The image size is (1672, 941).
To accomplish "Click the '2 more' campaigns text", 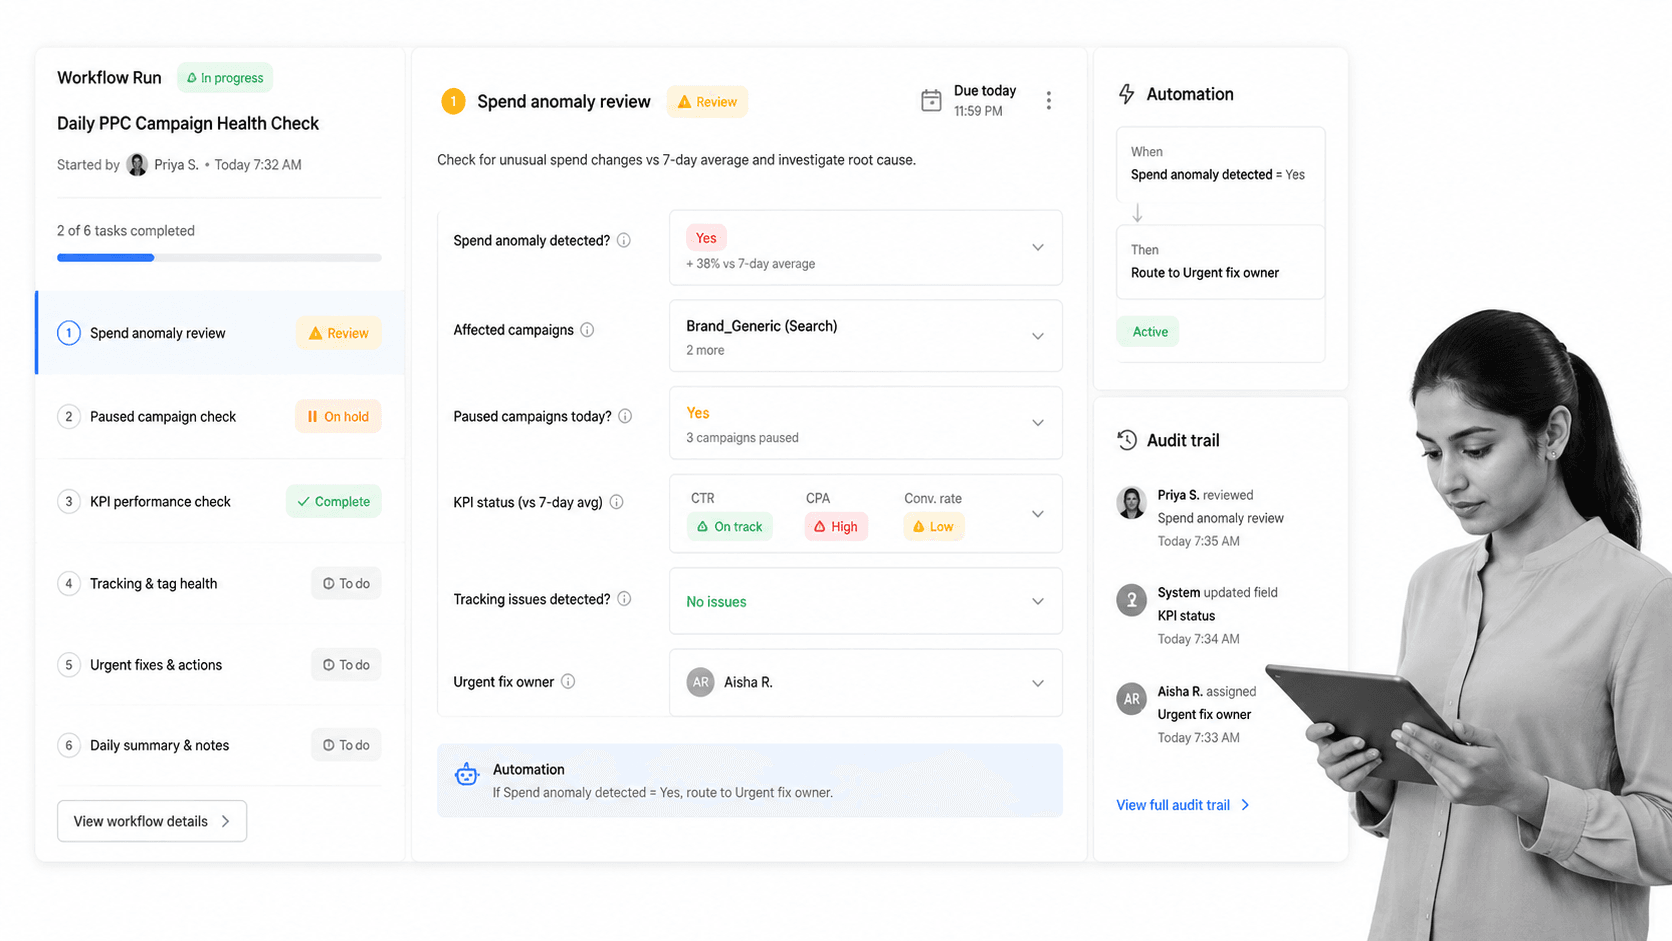I will pyautogui.click(x=705, y=351).
